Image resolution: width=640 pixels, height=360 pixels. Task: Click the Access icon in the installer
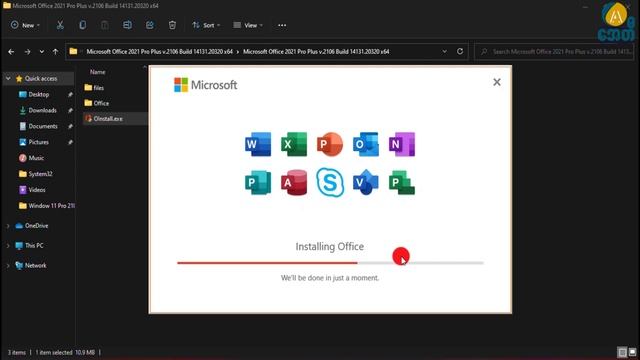click(x=294, y=182)
